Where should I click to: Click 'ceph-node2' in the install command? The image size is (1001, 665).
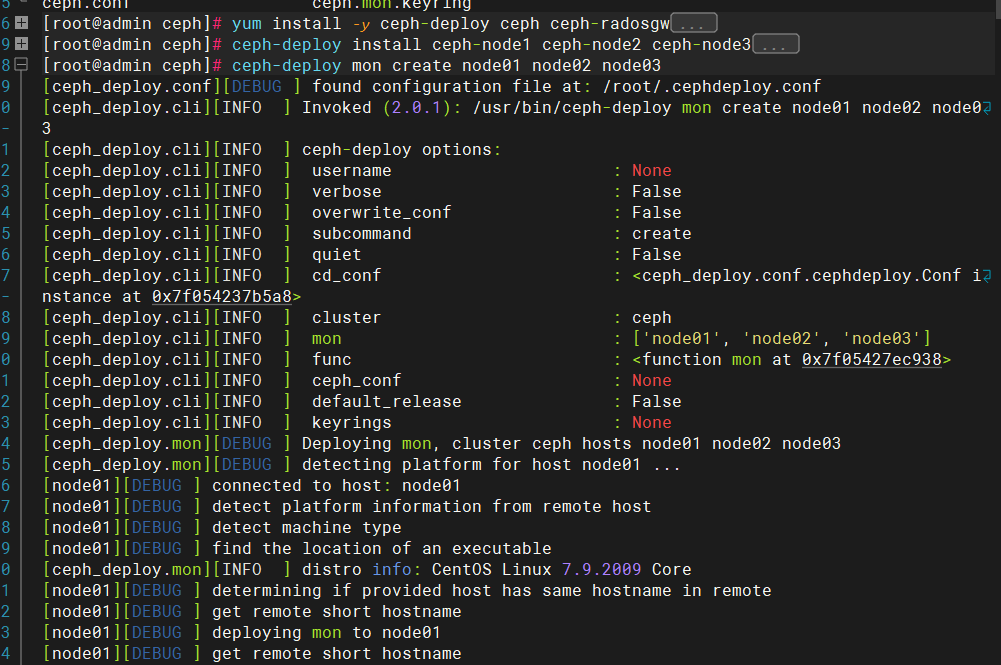click(x=591, y=45)
